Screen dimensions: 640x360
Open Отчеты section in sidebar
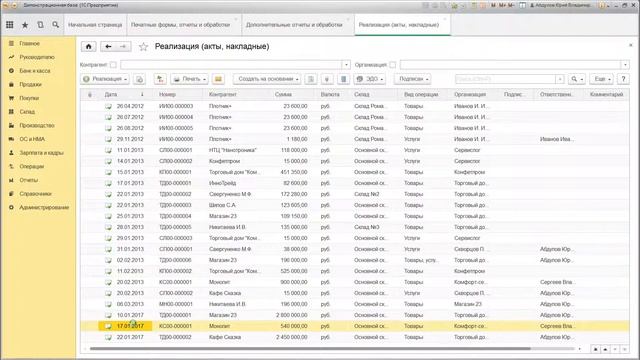coord(29,180)
